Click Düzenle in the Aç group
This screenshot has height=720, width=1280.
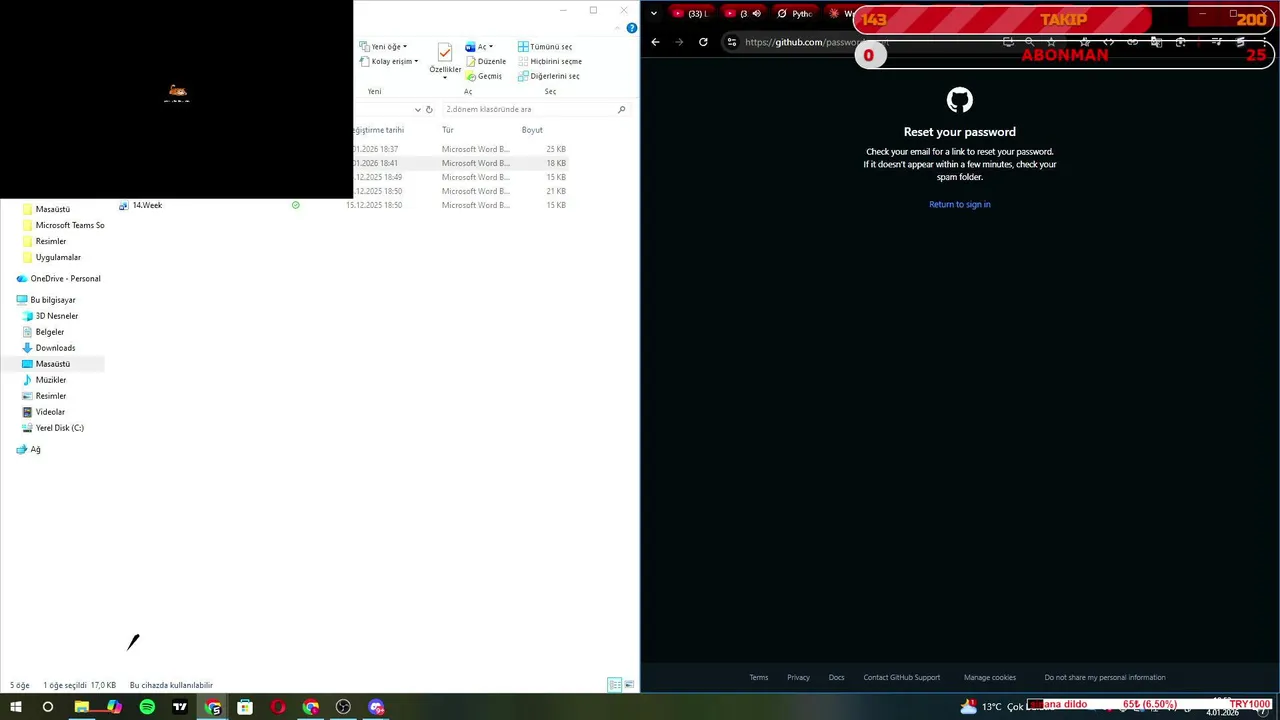click(x=484, y=62)
